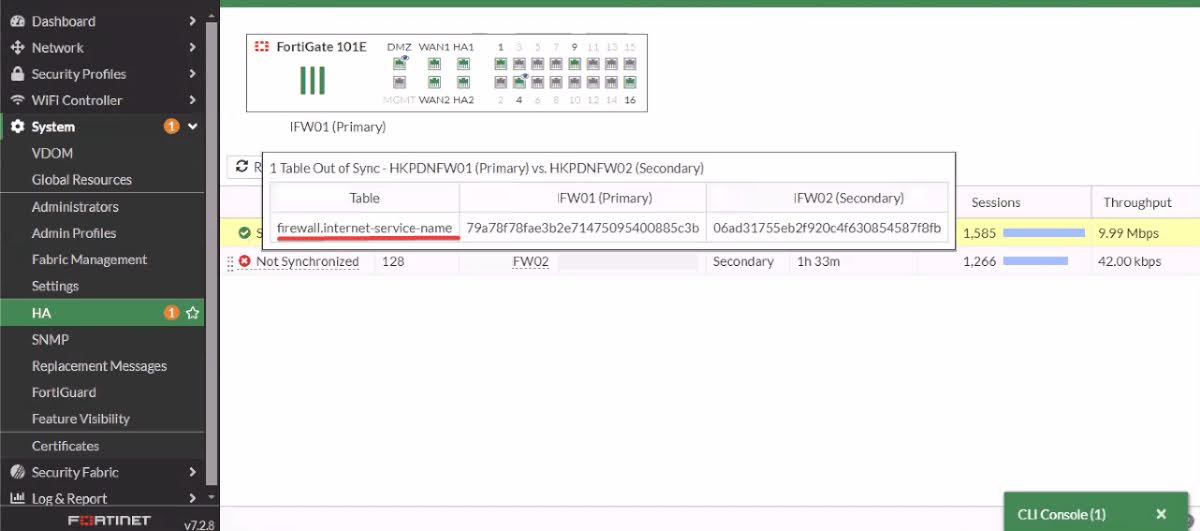Image resolution: width=1200 pixels, height=531 pixels.
Task: Click the MGMT port on the faceplate
Action: pos(400,82)
